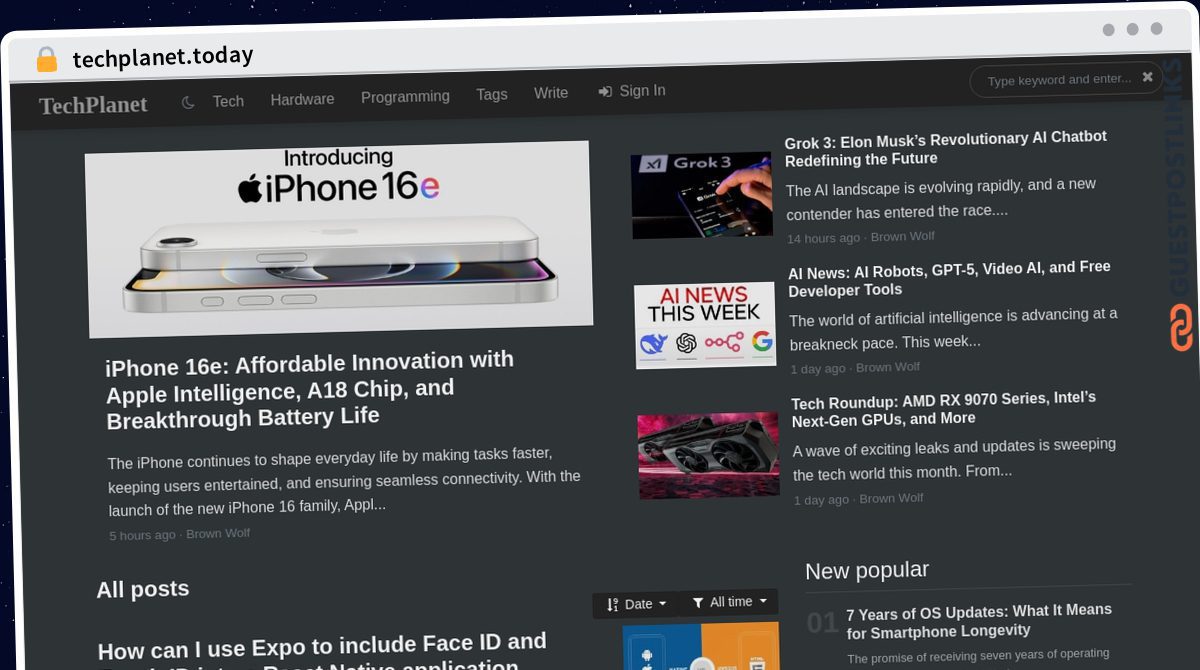Viewport: 1200px width, 670px height.
Task: Clear search with the X icon
Action: [1147, 77]
